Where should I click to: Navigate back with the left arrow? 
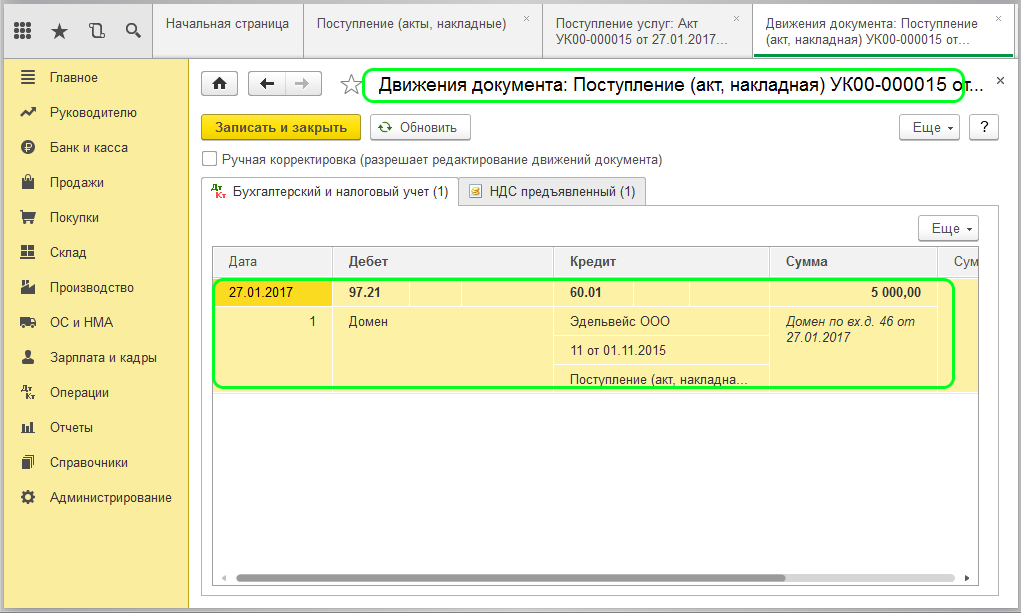click(x=267, y=84)
